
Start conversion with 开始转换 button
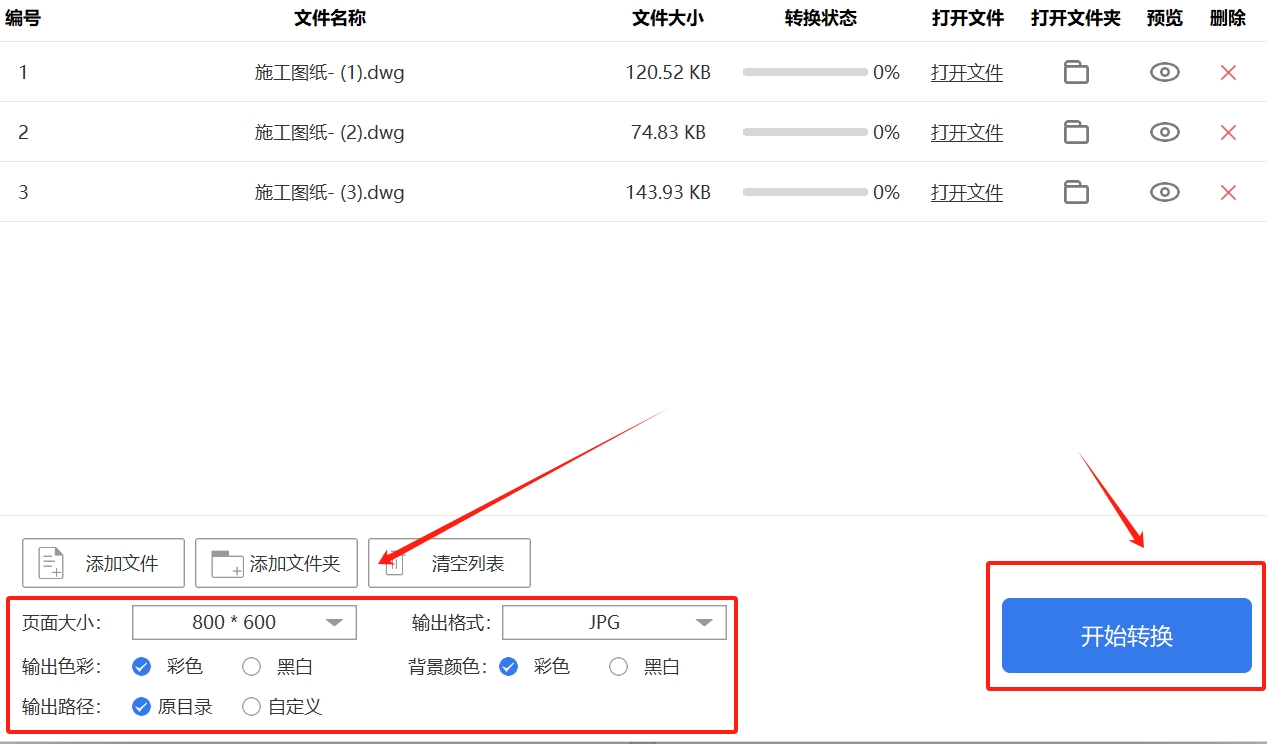coord(1127,636)
